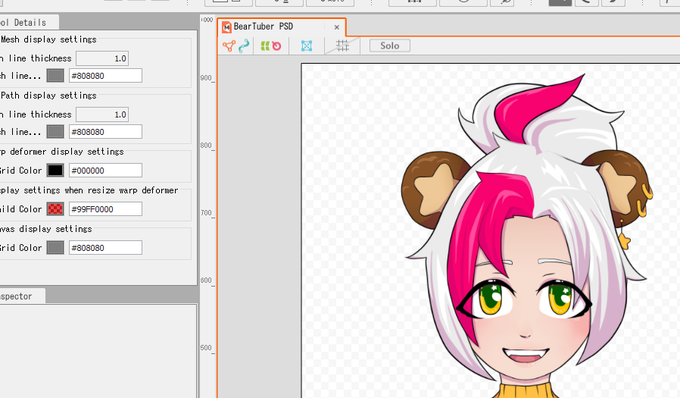Image resolution: width=680 pixels, height=398 pixels.
Task: Click the Path display settings heading
Action: (49, 95)
